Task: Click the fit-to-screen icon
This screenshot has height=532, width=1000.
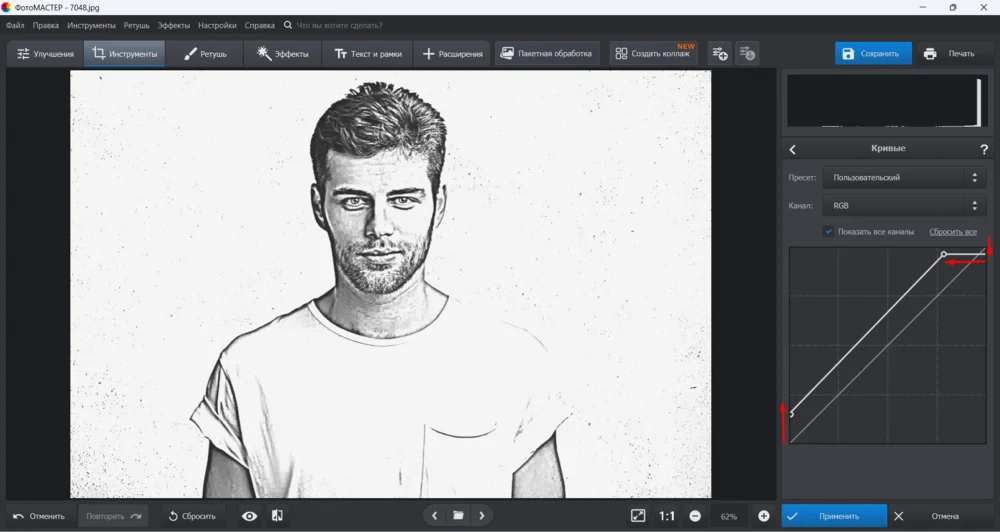Action: [638, 516]
